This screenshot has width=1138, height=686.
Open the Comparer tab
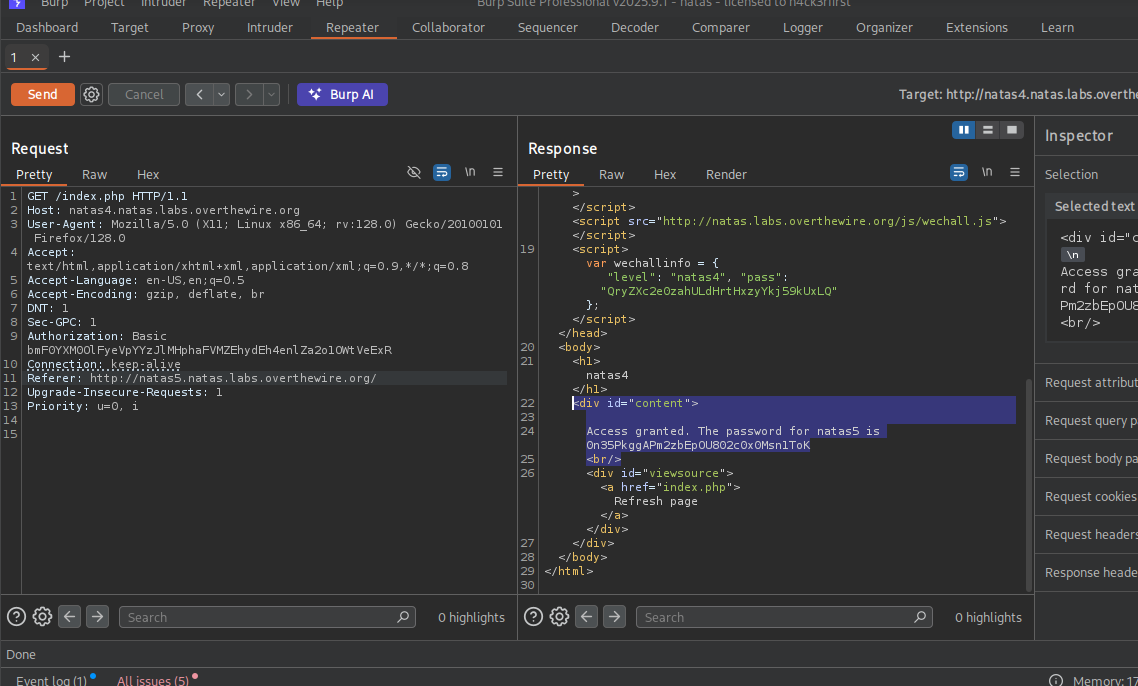click(721, 28)
